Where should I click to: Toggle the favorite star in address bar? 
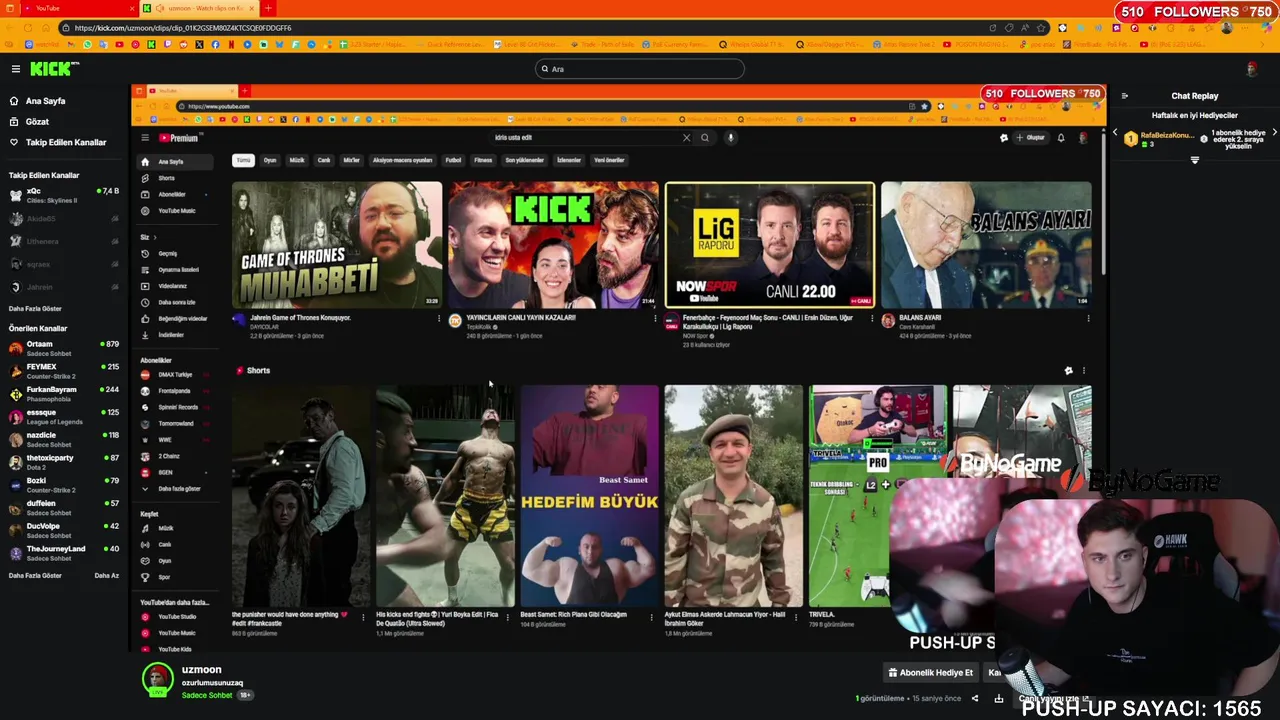[1041, 28]
